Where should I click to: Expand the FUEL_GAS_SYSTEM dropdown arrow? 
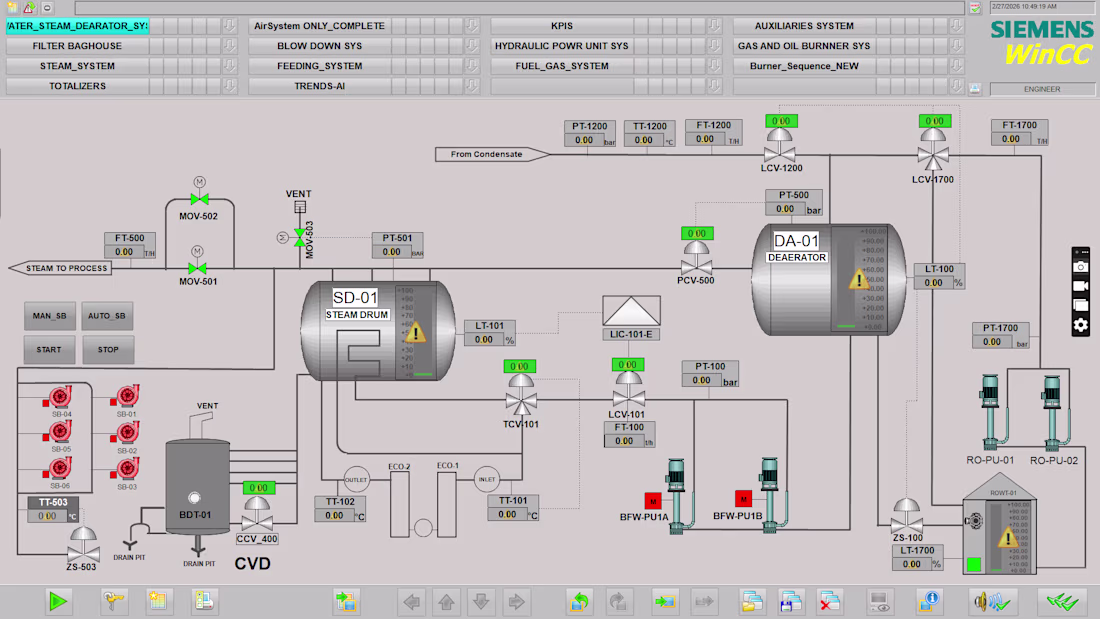tap(714, 66)
